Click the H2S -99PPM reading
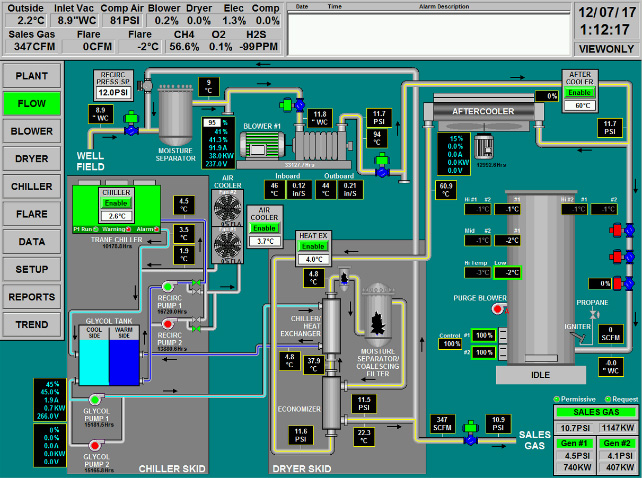The image size is (642, 478). tap(257, 47)
